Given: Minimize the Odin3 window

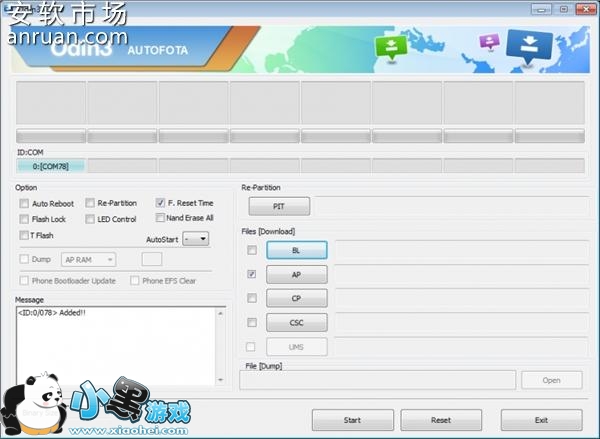Looking at the screenshot, I should click(541, 9).
